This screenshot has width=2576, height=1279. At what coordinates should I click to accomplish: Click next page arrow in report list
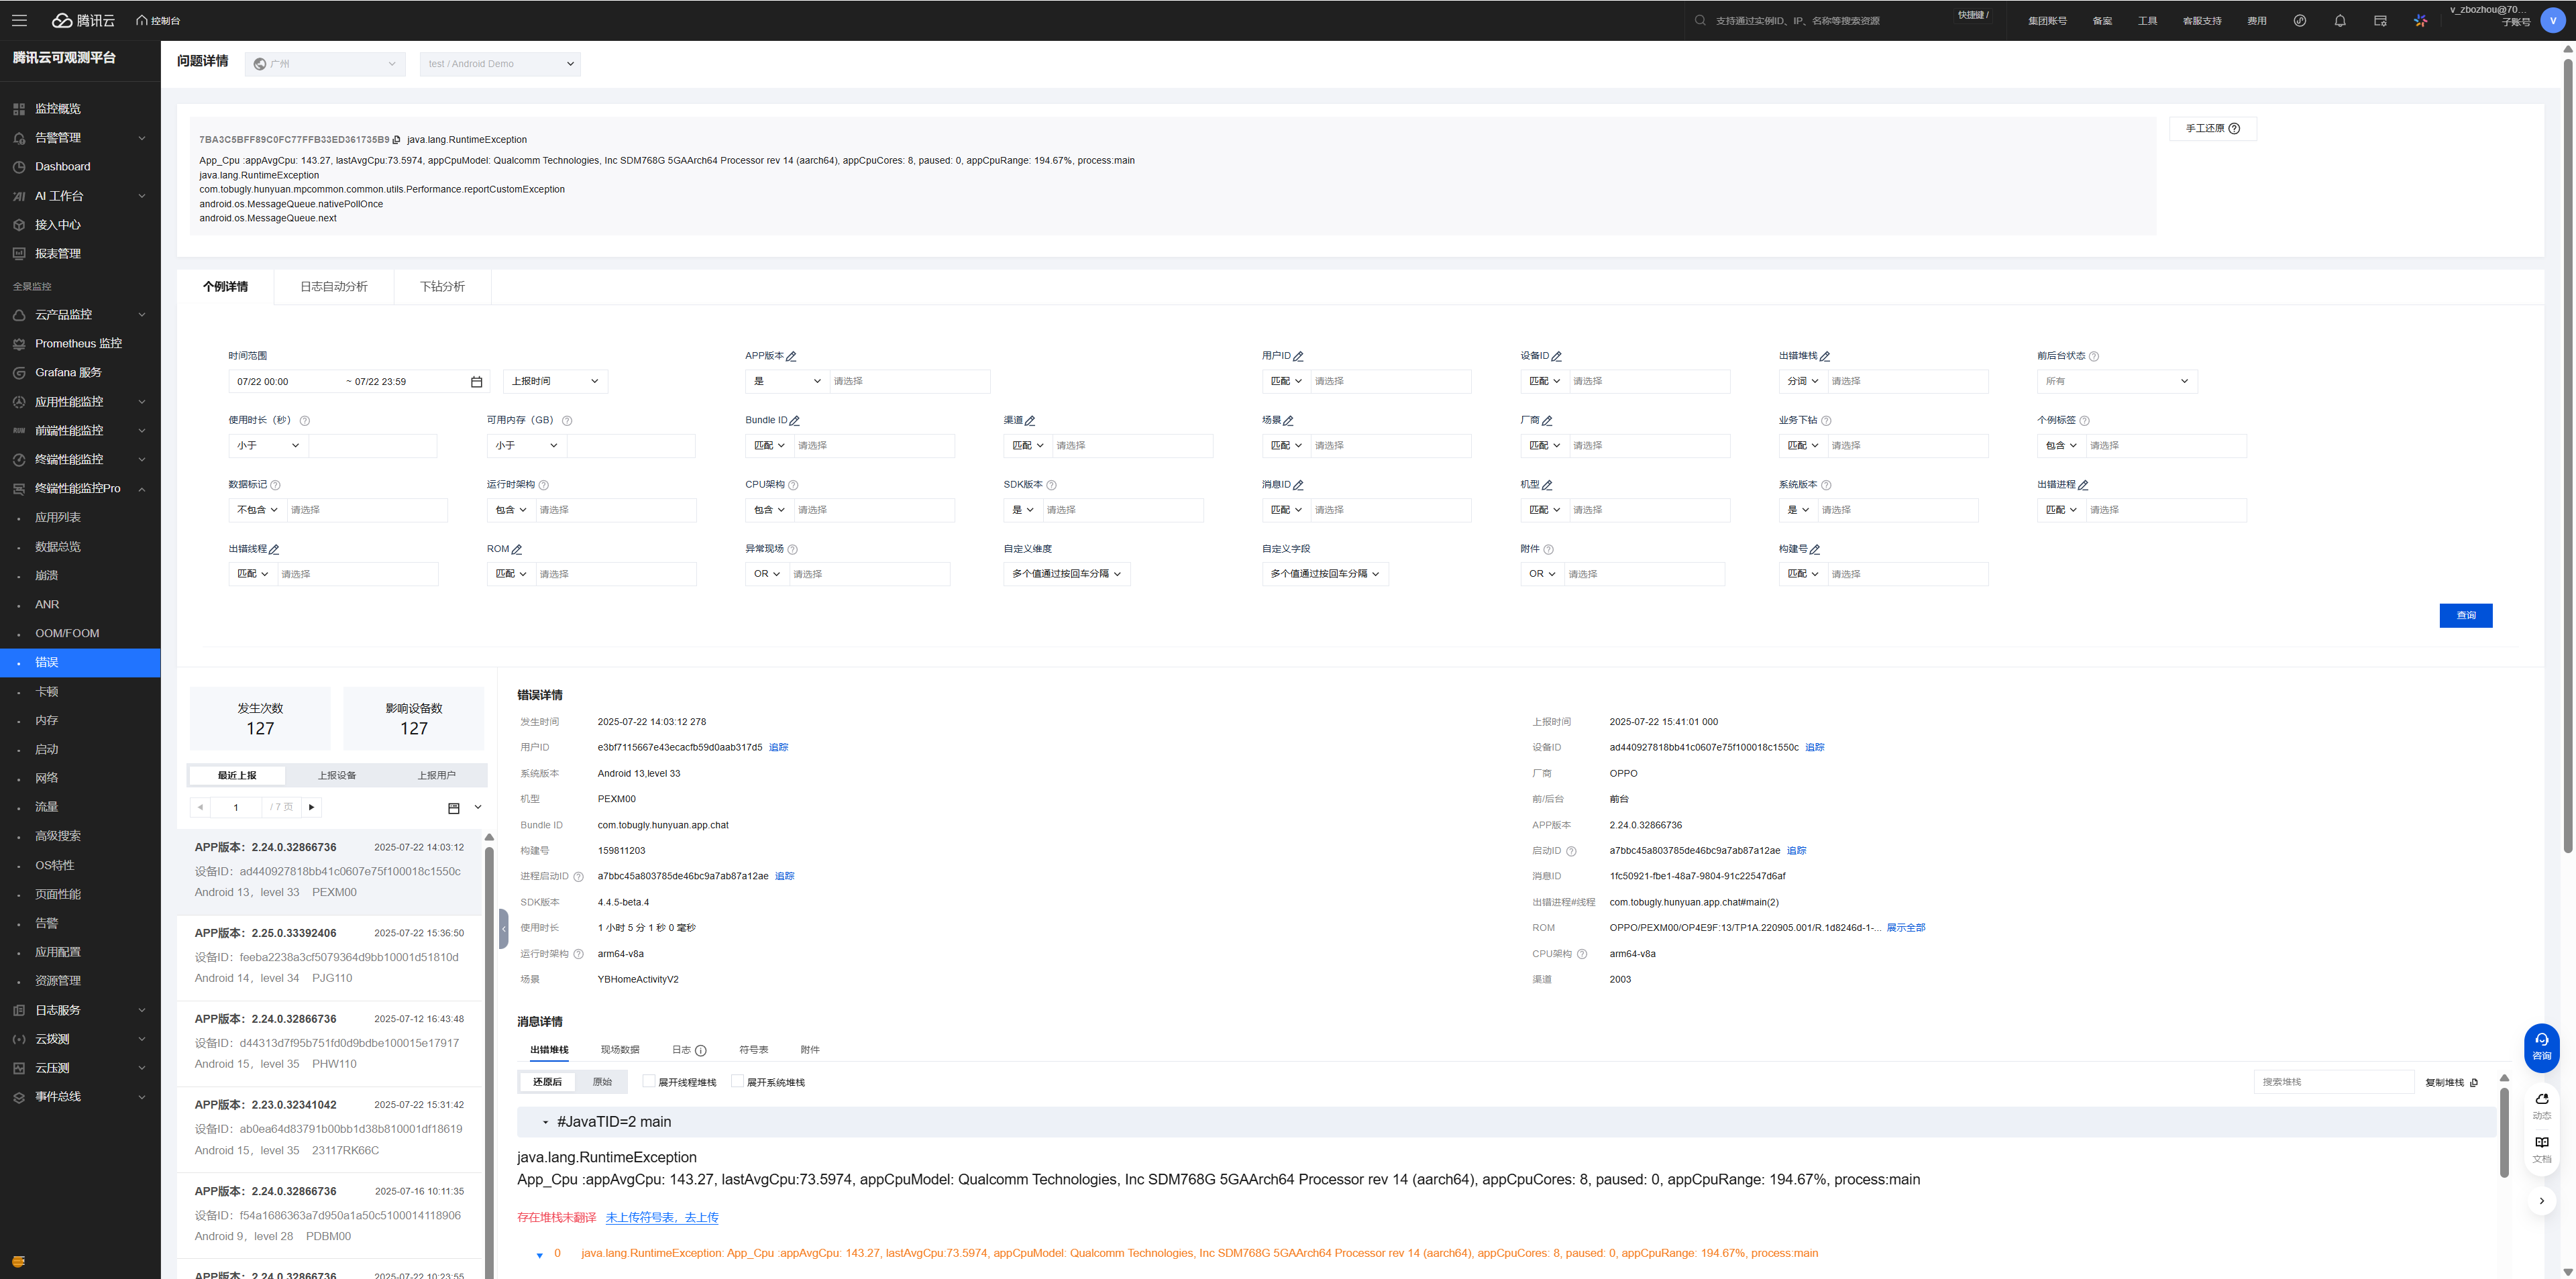pos(311,807)
